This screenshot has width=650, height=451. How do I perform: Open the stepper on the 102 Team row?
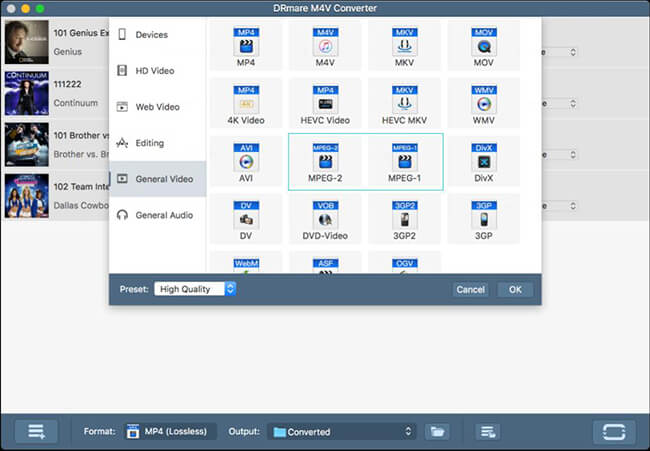coord(573,206)
